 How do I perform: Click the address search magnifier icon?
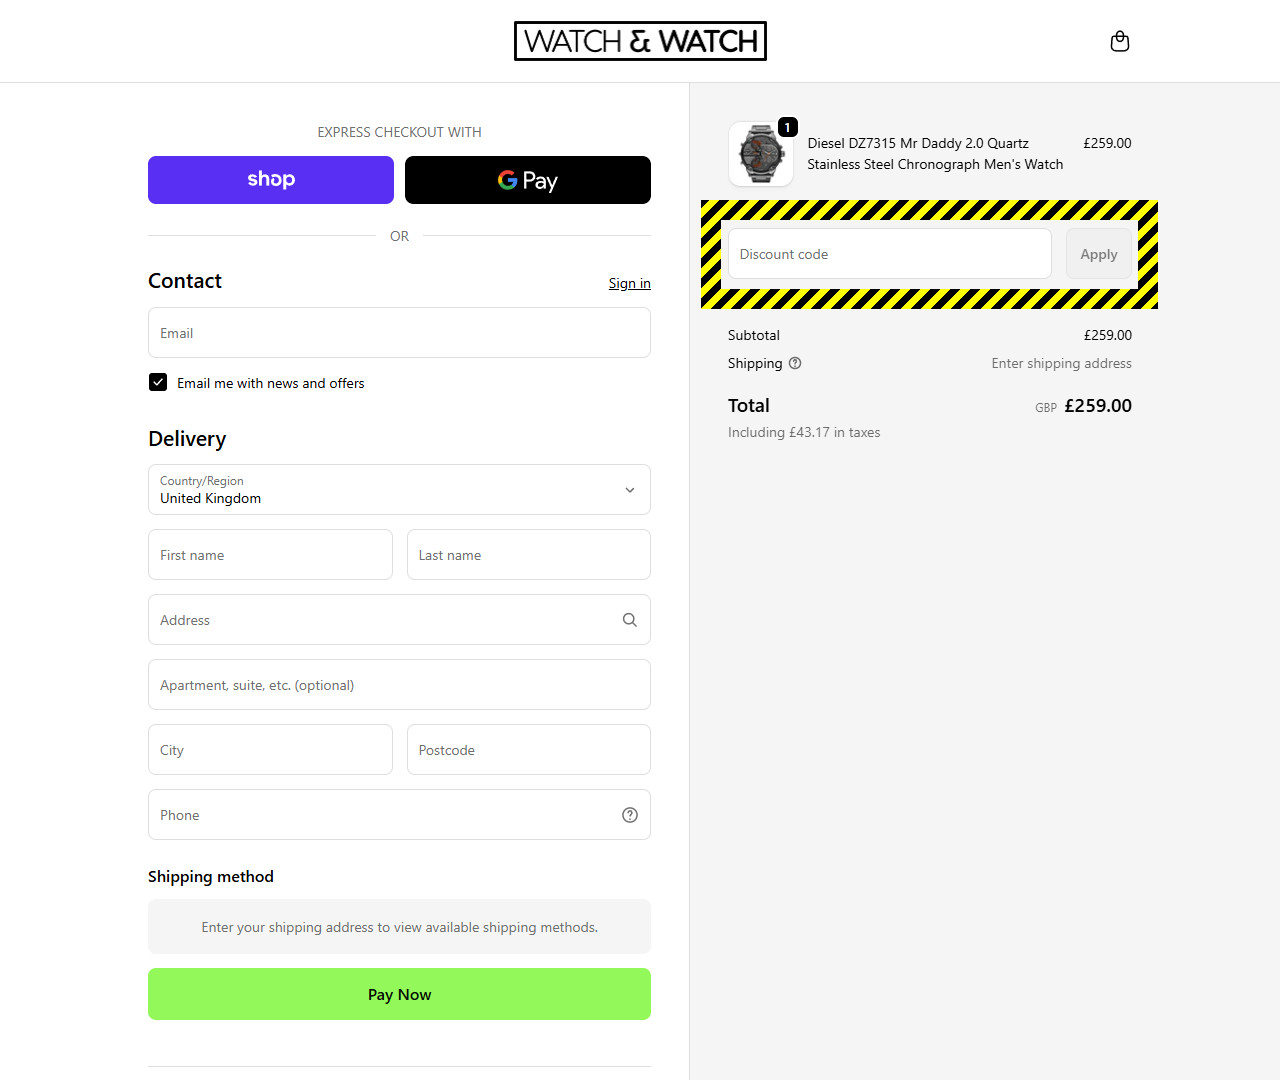(630, 620)
